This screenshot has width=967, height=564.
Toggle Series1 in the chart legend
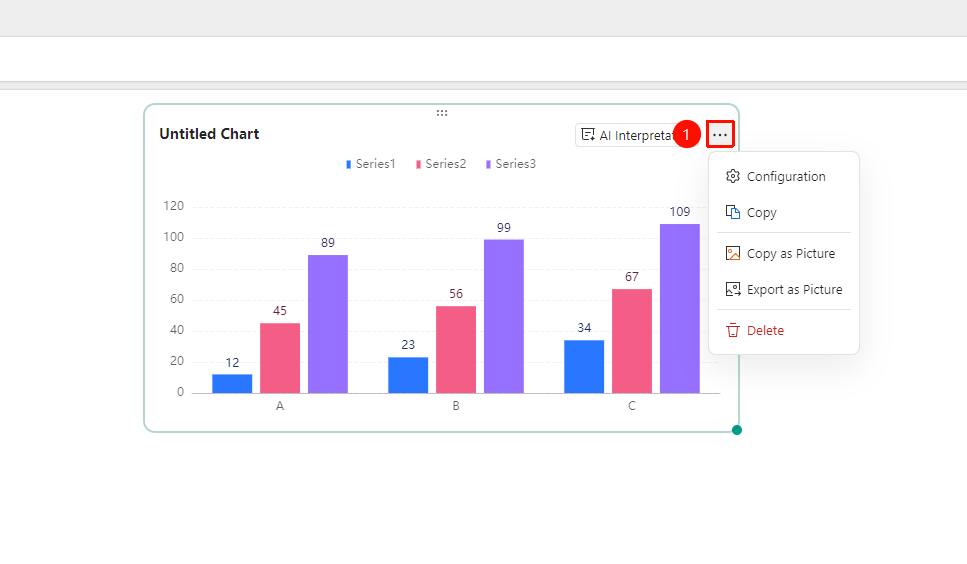[x=370, y=164]
